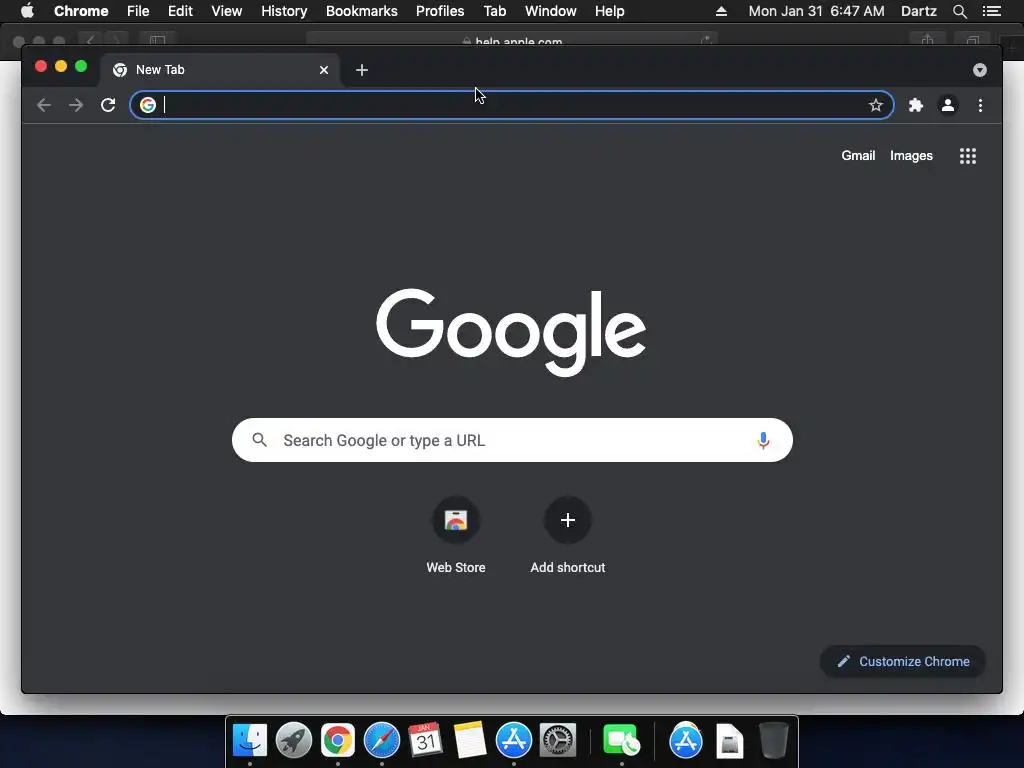The image size is (1024, 768).
Task: Open the History menu
Action: click(284, 11)
